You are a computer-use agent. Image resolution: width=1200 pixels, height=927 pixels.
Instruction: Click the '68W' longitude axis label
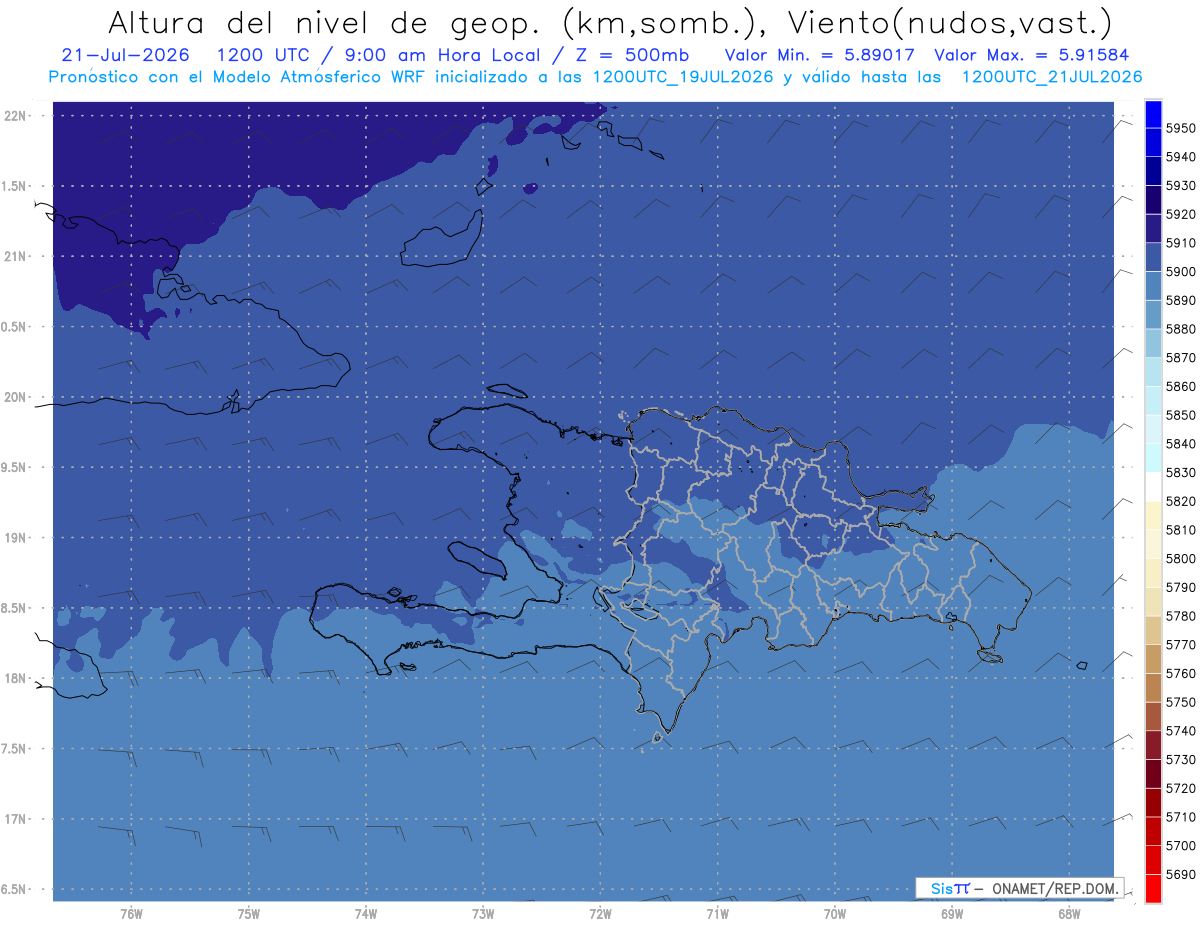point(1069,914)
